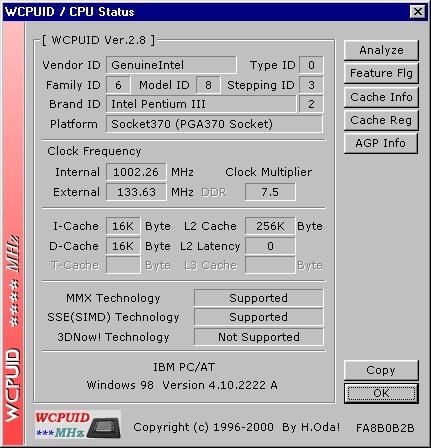
Task: Open the Feature Flg dialog
Action: (x=381, y=73)
